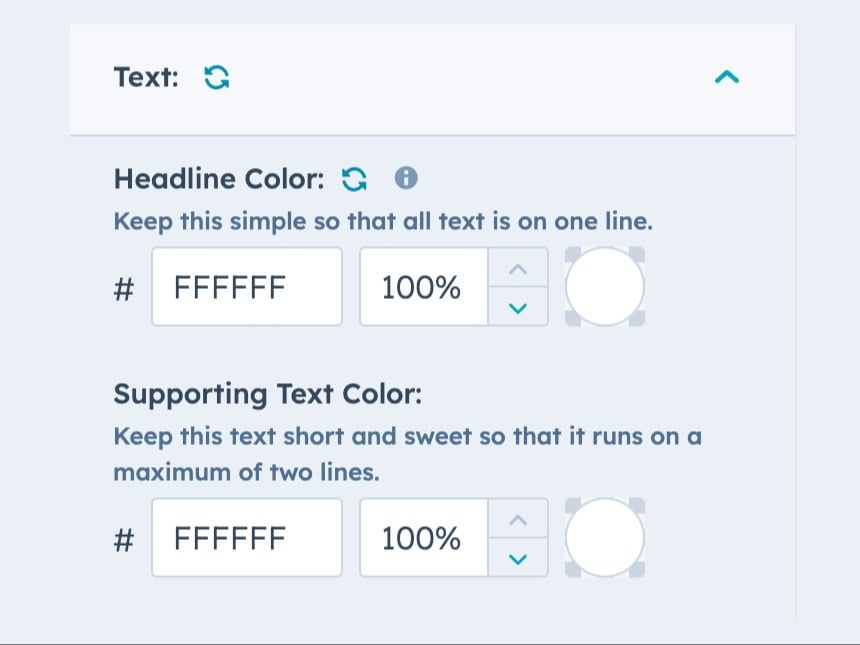Collapse the Text section with the chevron

pyautogui.click(x=728, y=76)
